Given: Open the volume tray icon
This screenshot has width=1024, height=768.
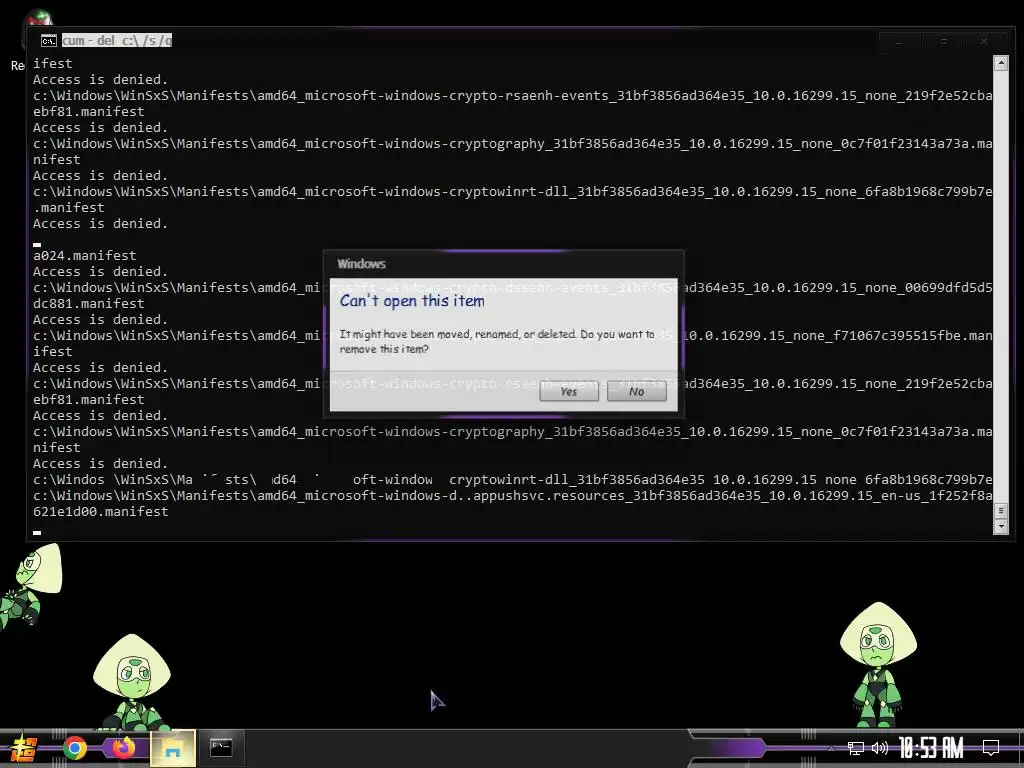Looking at the screenshot, I should point(880,748).
